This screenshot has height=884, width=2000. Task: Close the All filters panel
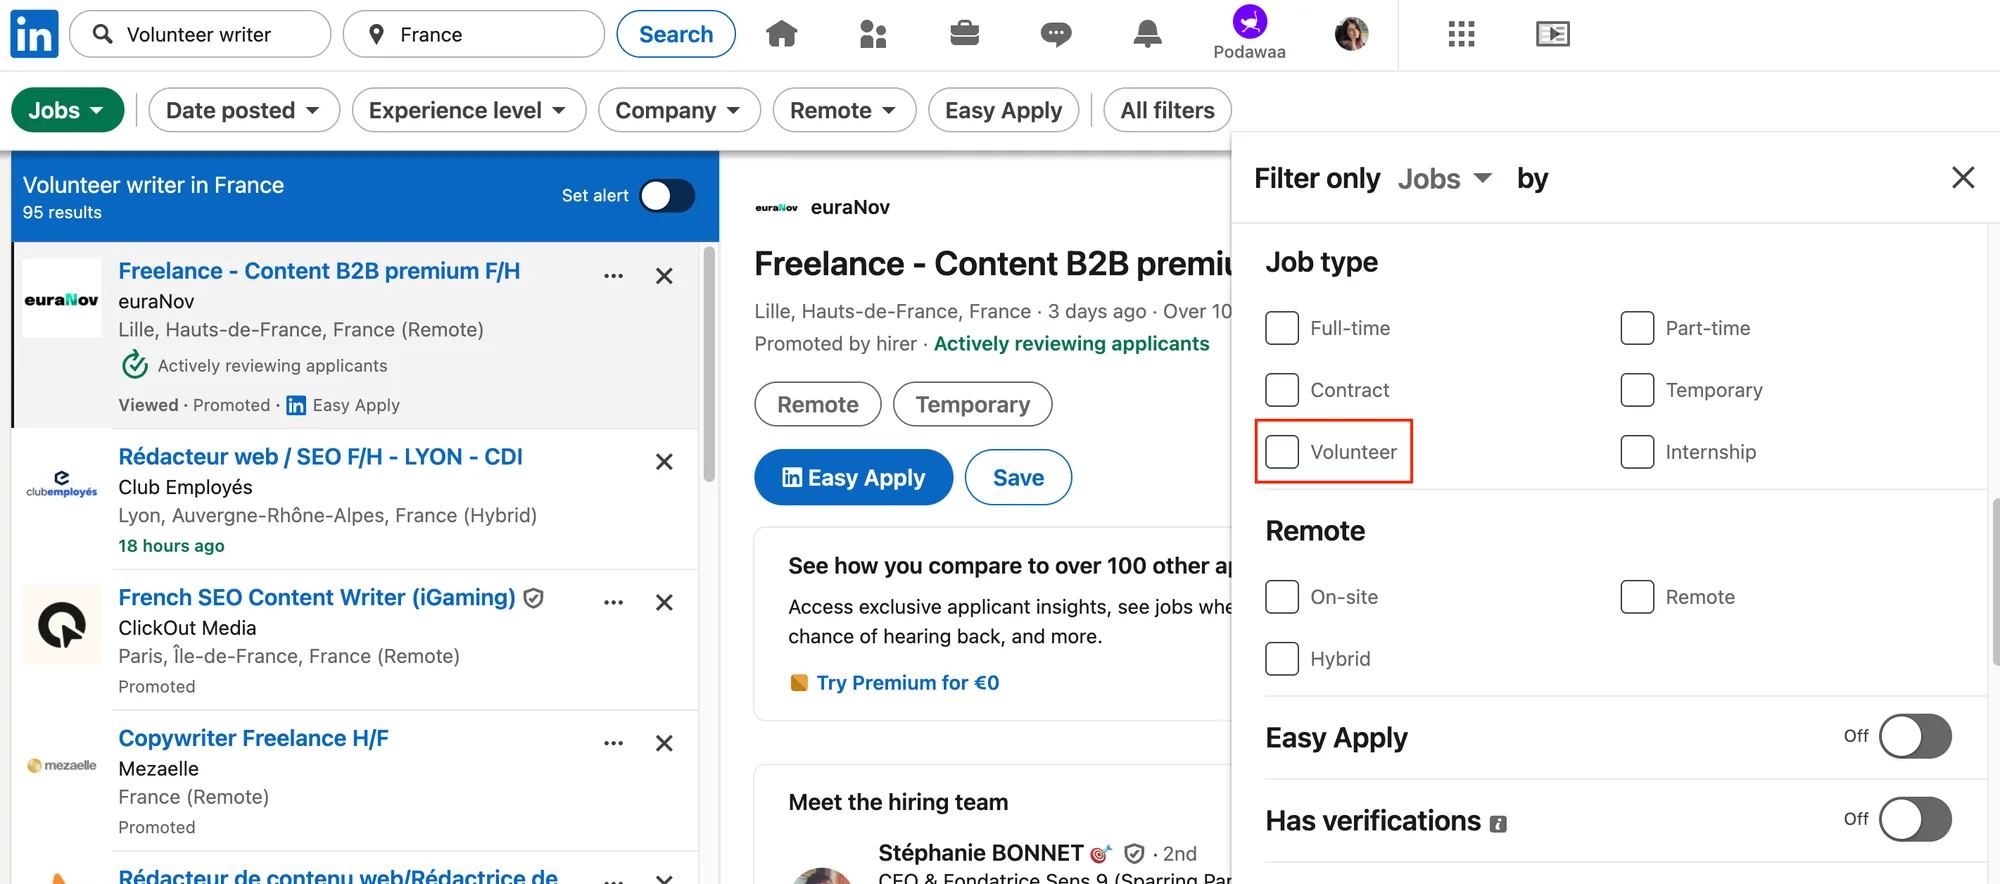[x=1962, y=178]
